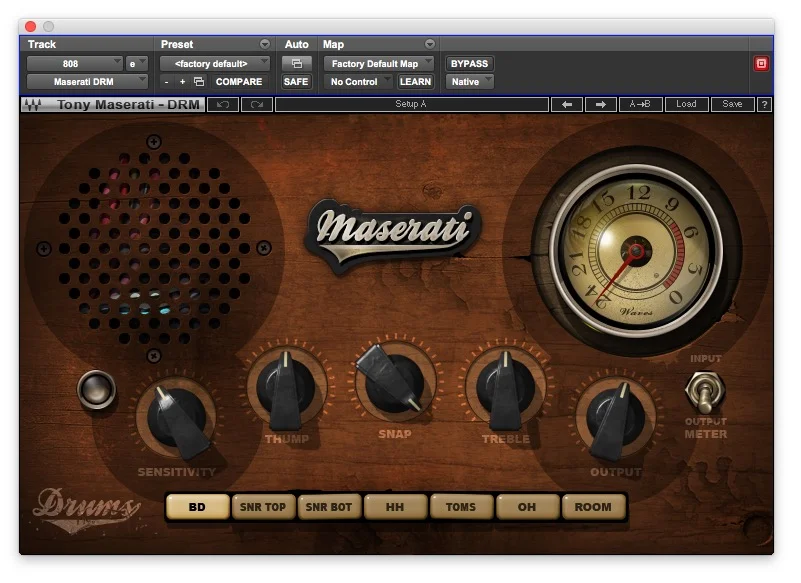
Task: Flip the Input/Output Meter toggle switch
Action: (x=705, y=392)
